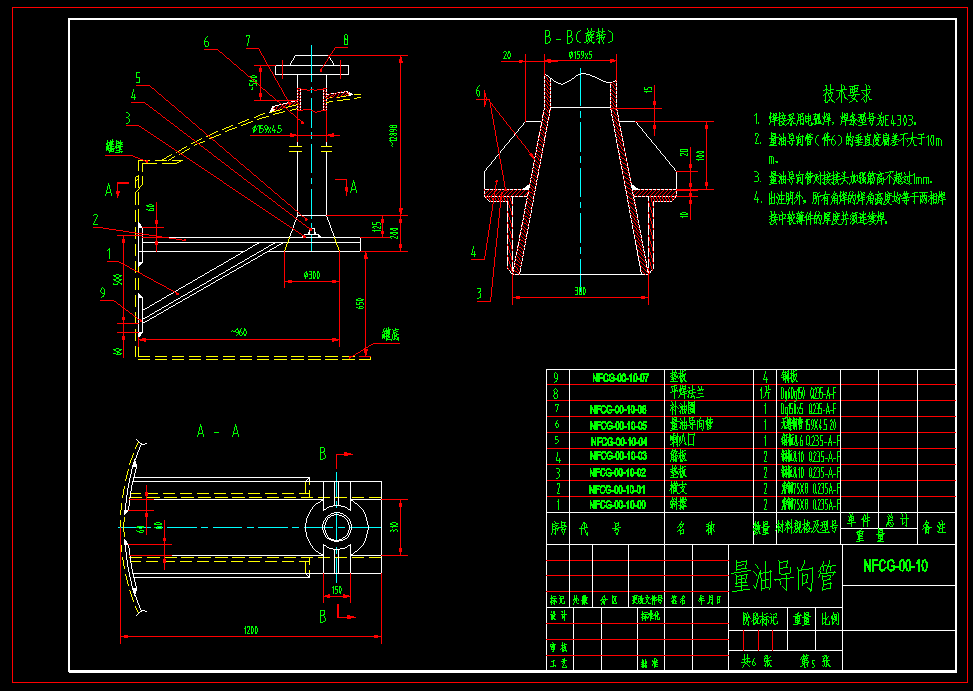This screenshot has width=973, height=691.
Task: Select part code NFCG-00-10-05 in the parts list
Action: point(618,425)
